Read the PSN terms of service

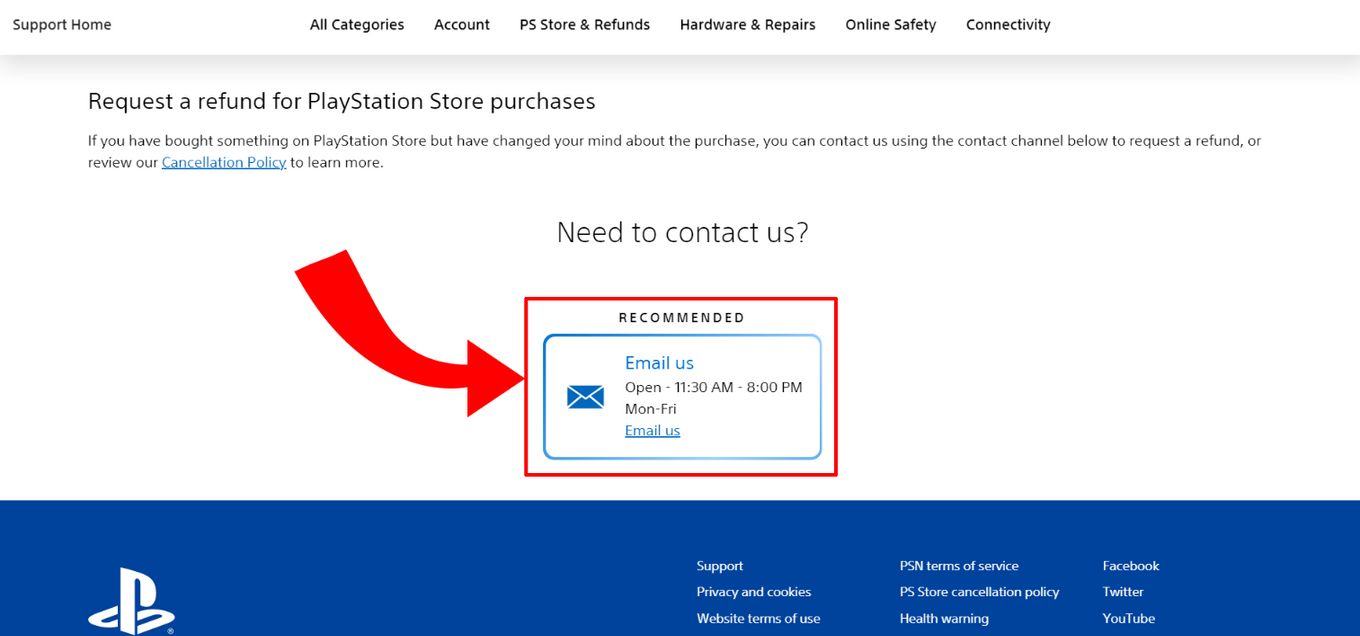tap(958, 565)
